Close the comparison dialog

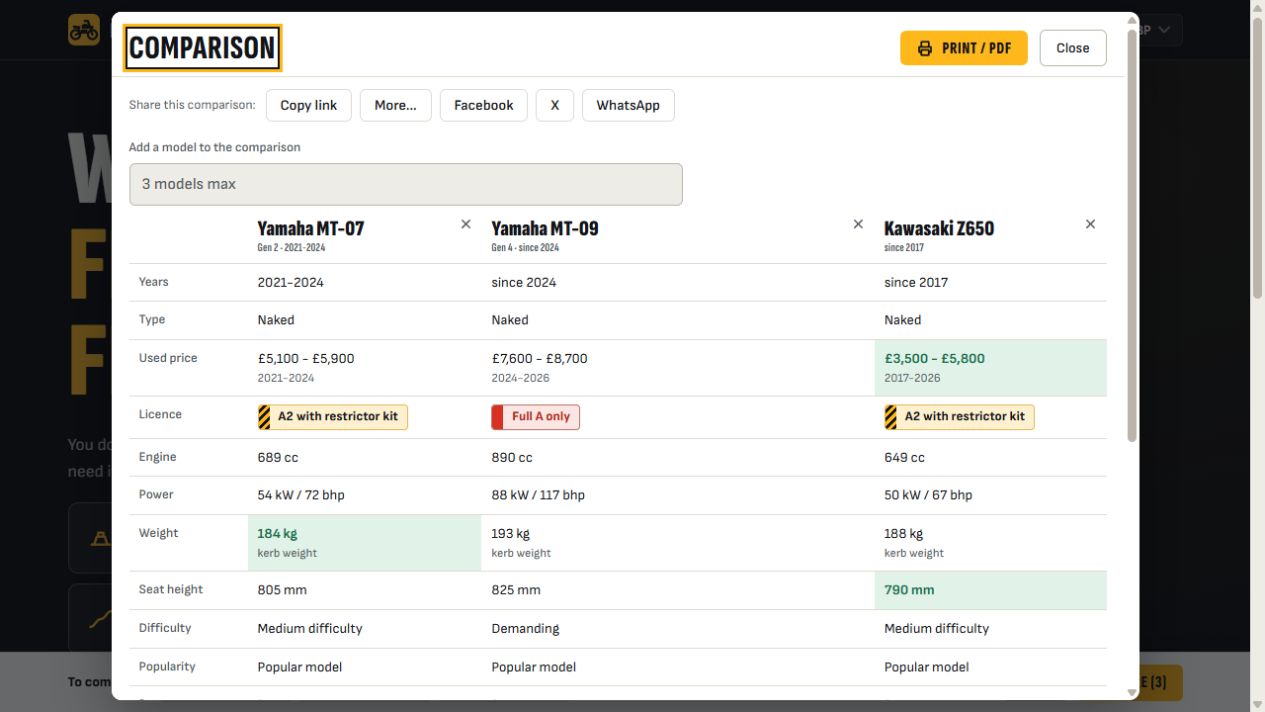1073,48
